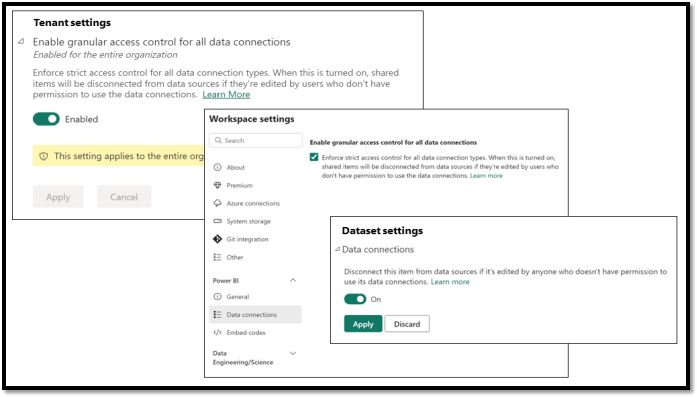The width and height of the screenshot is (697, 397).
Task: Click the Dataset settings title
Action: point(382,231)
